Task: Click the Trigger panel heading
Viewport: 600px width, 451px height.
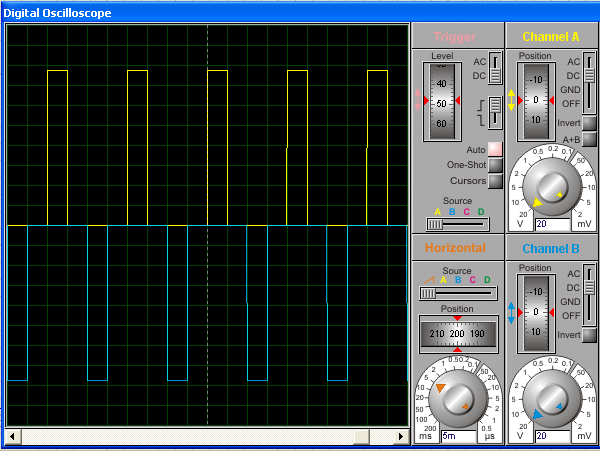Action: [455, 37]
